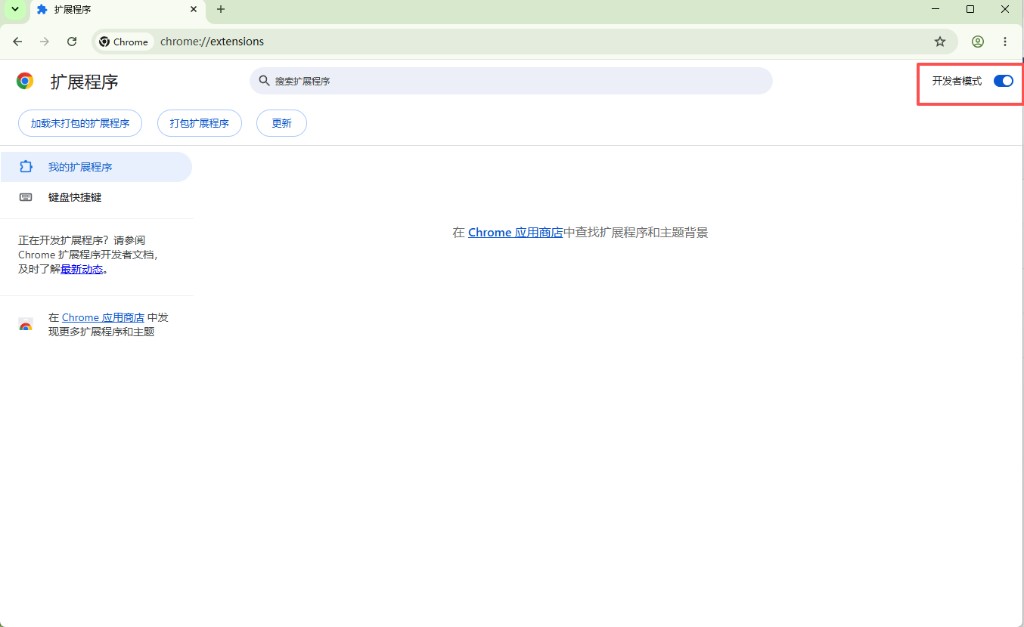Screen dimensions: 1024x627
Task: Click the Chrome site info chip
Action: (x=124, y=42)
